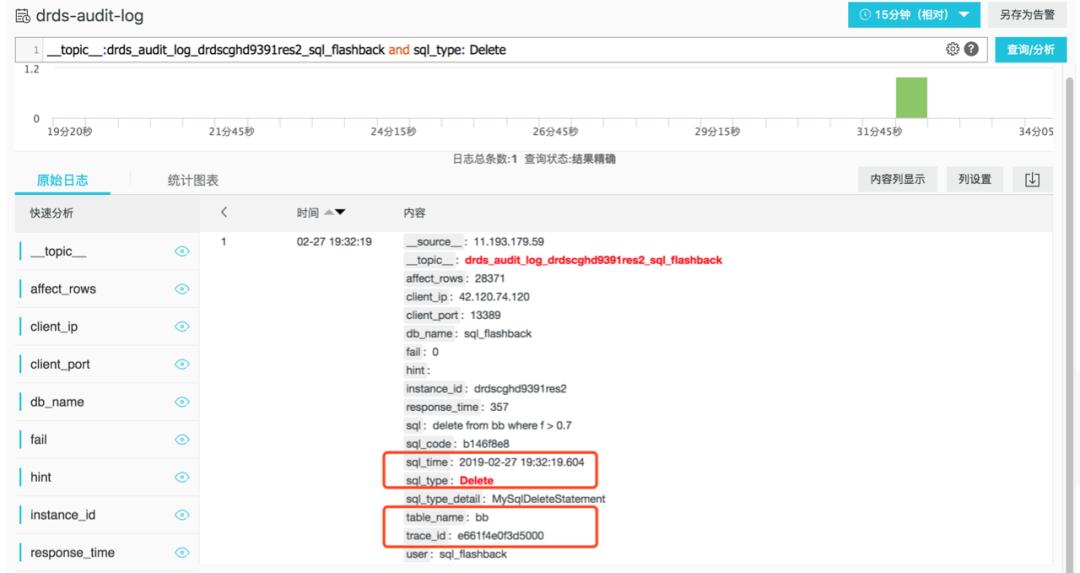Click the 快速分析 panel header
This screenshot has width=1080, height=573.
[x=52, y=213]
